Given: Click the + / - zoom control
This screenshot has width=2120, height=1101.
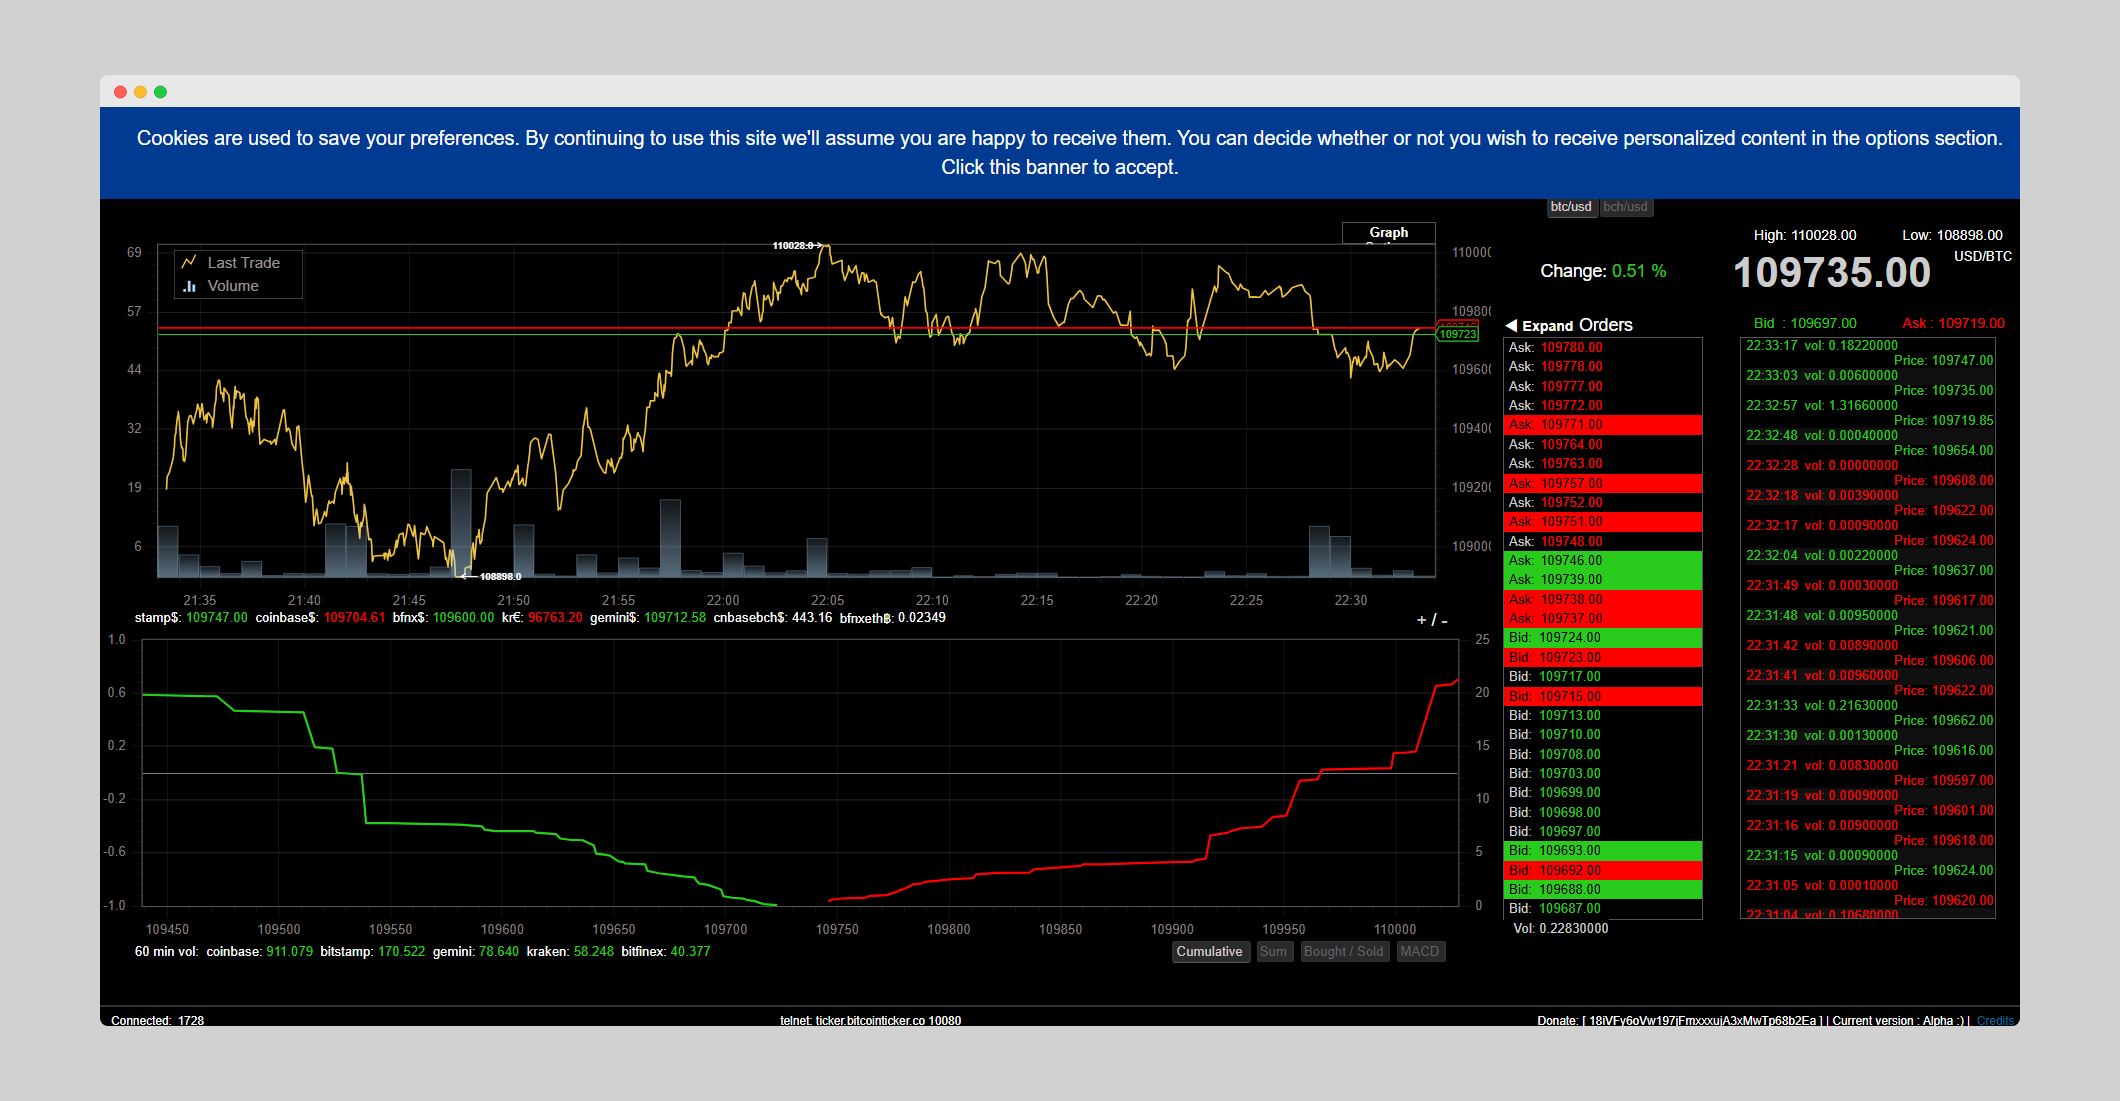Looking at the screenshot, I should coord(1431,620).
